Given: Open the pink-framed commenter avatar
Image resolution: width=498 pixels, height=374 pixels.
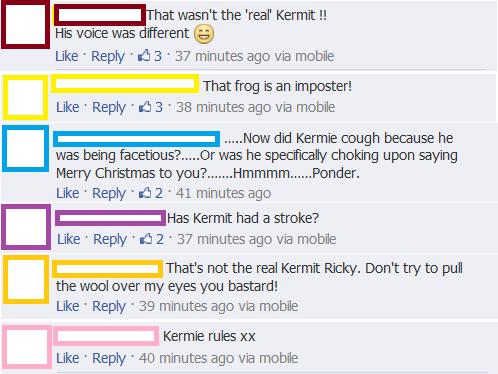Looking at the screenshot, I should (27, 347).
